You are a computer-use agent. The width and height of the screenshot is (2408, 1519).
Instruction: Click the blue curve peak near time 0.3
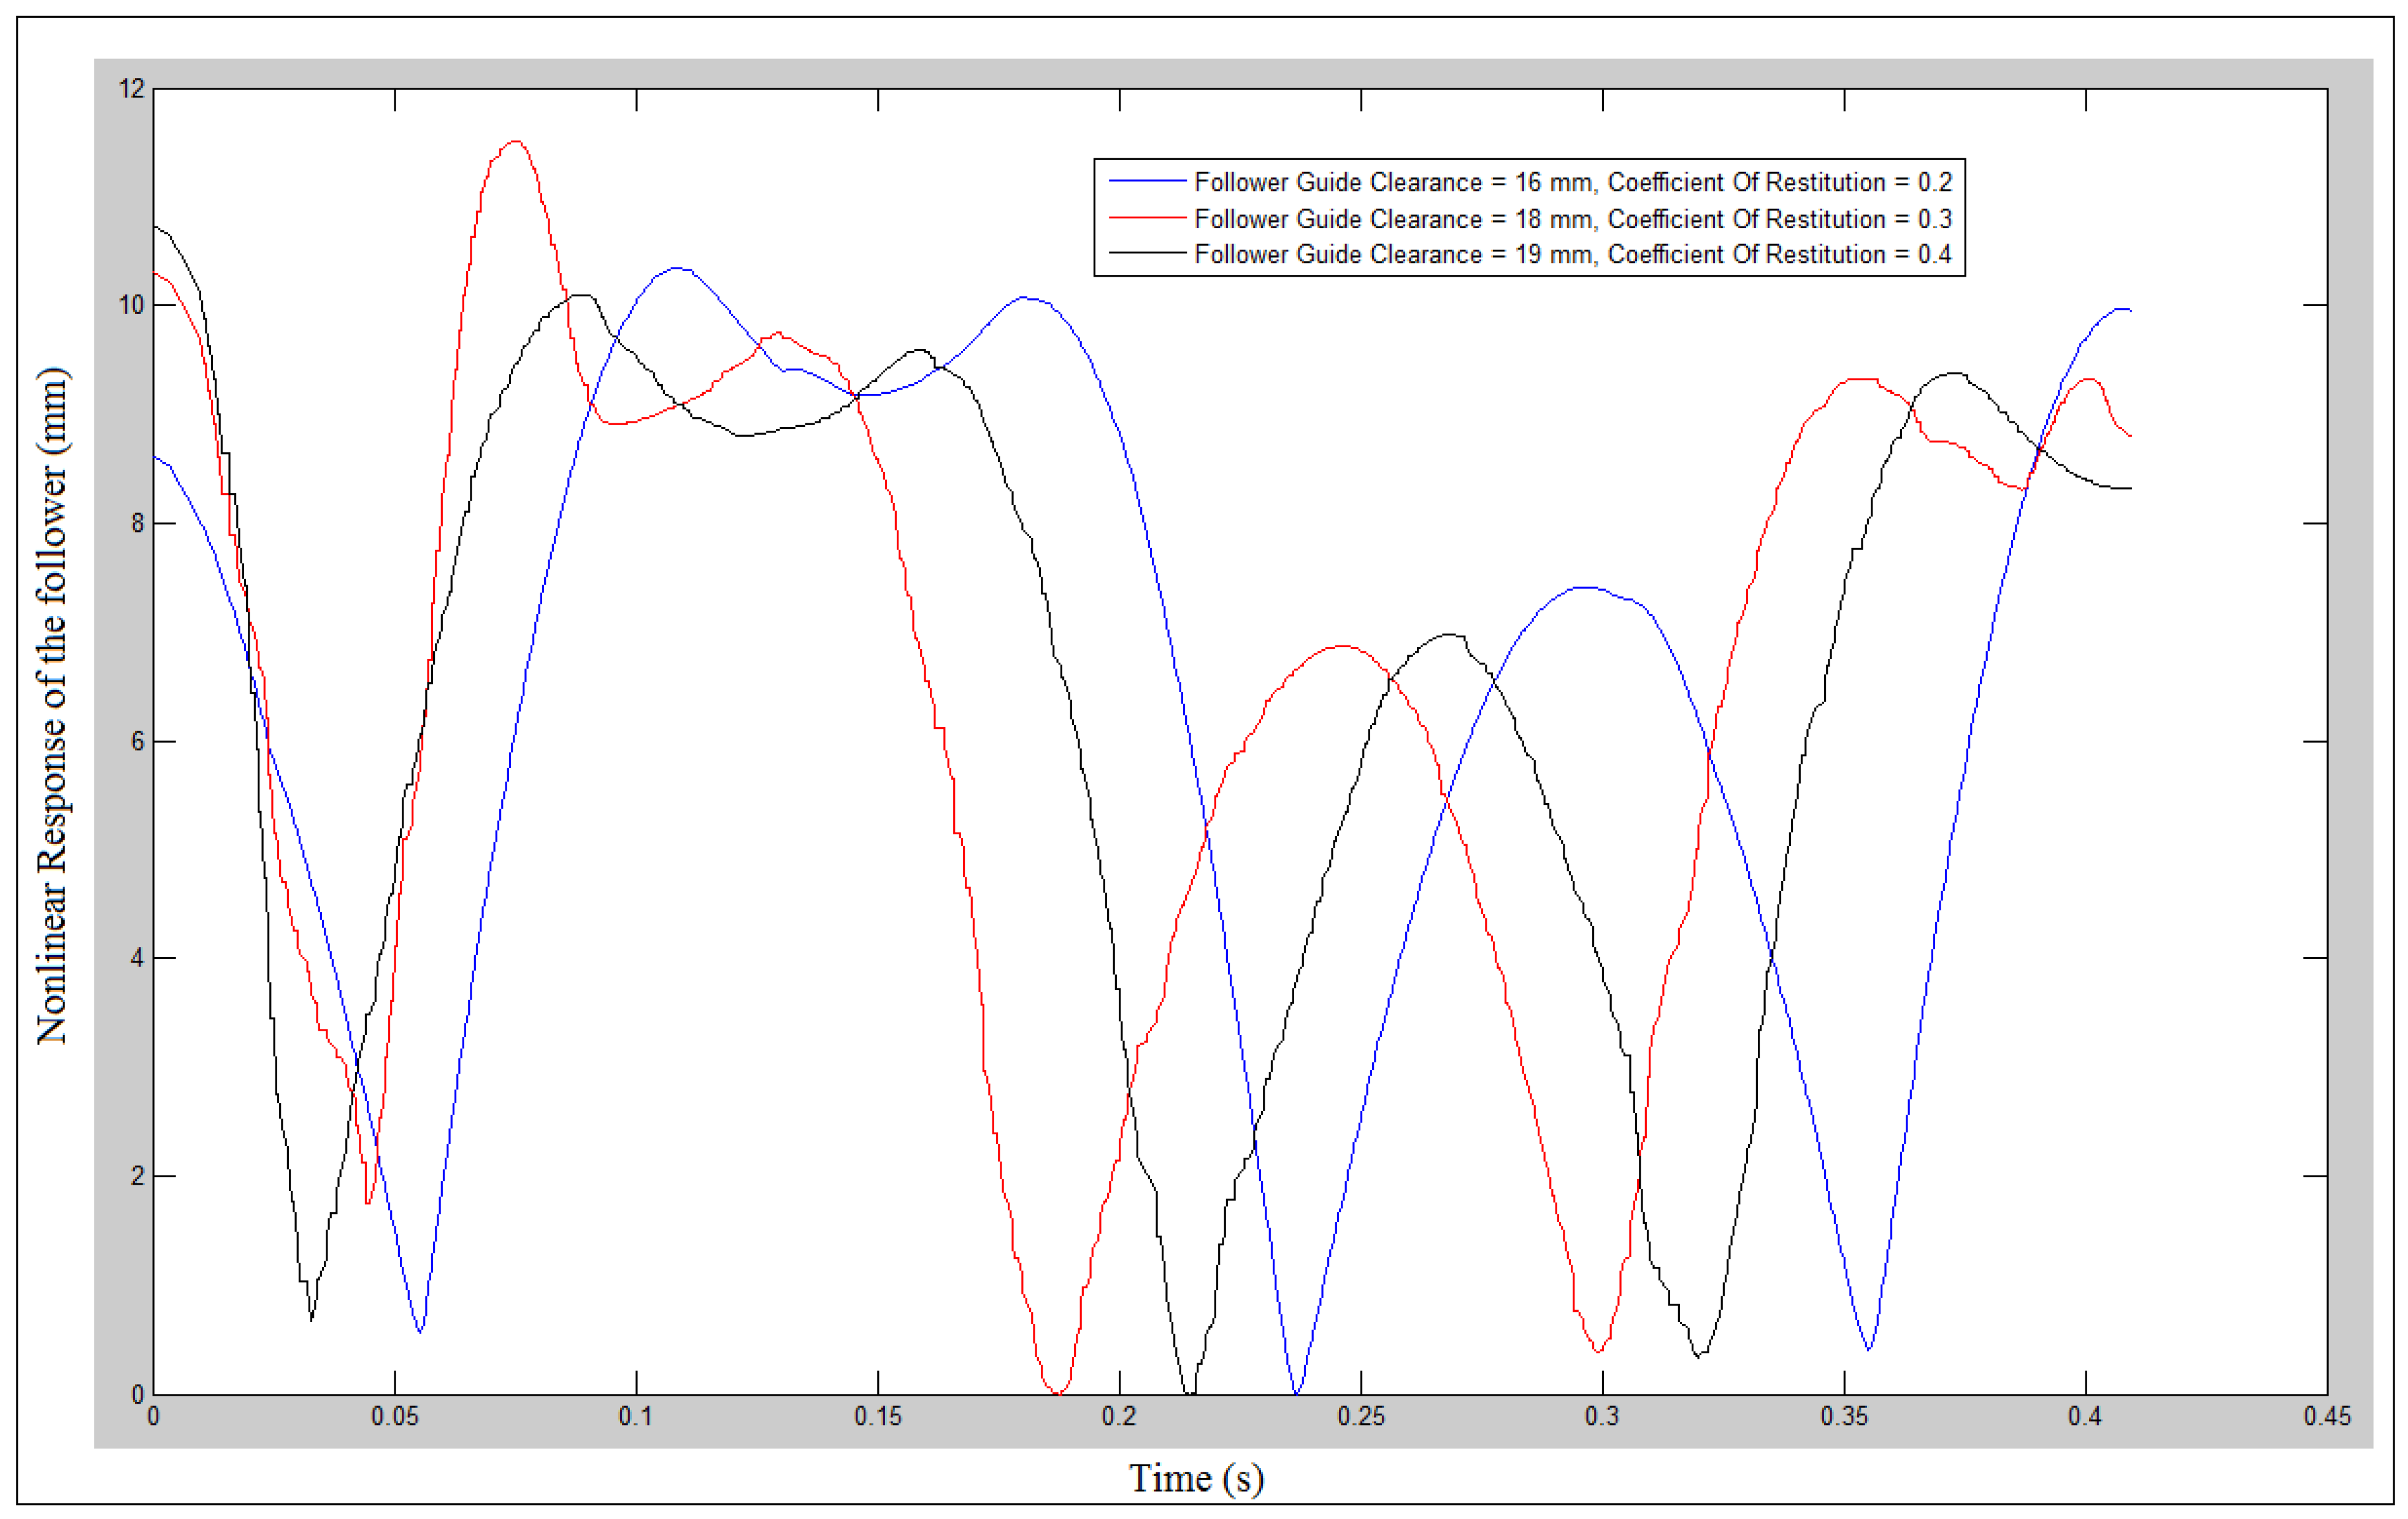[x=1584, y=588]
